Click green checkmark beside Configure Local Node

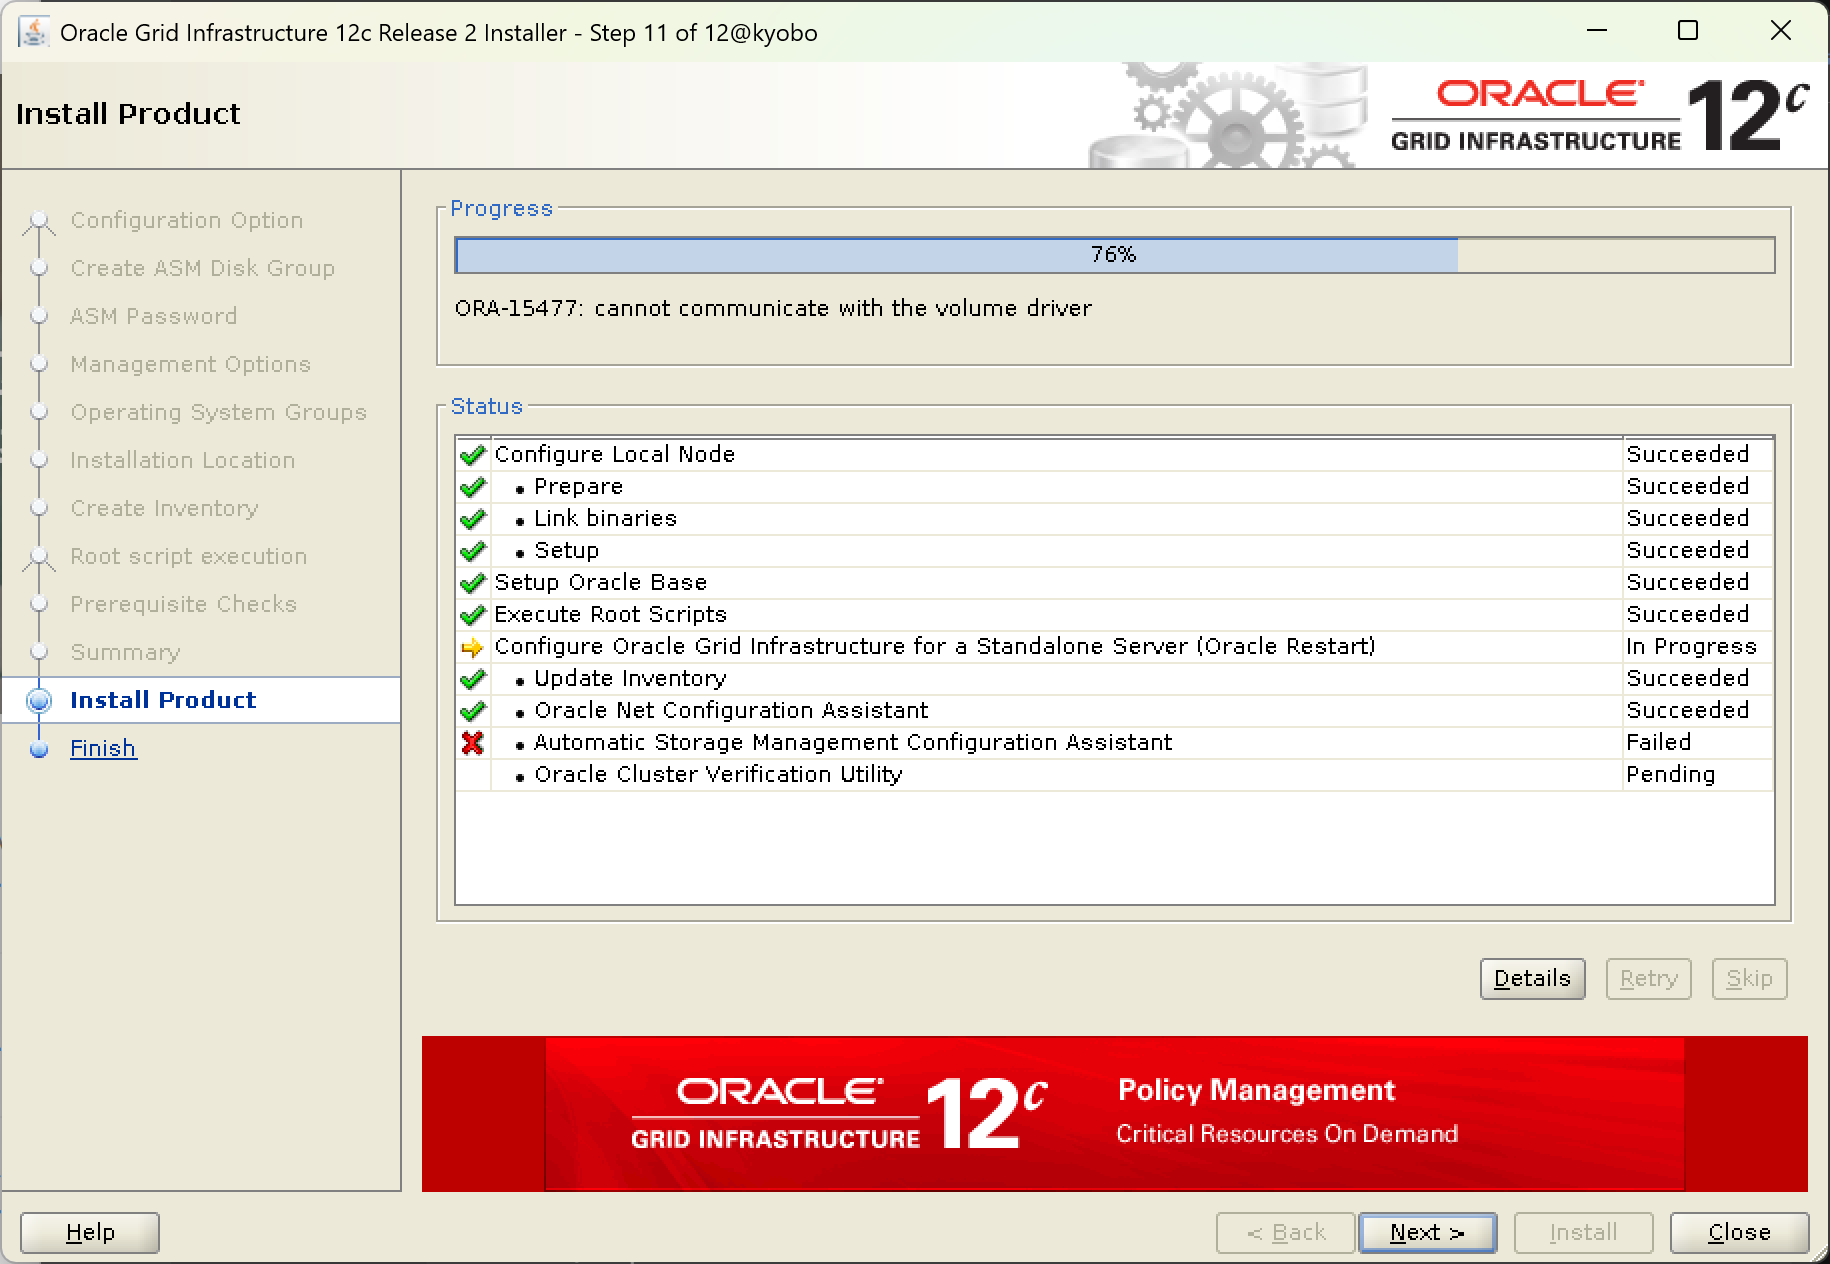[x=472, y=455]
